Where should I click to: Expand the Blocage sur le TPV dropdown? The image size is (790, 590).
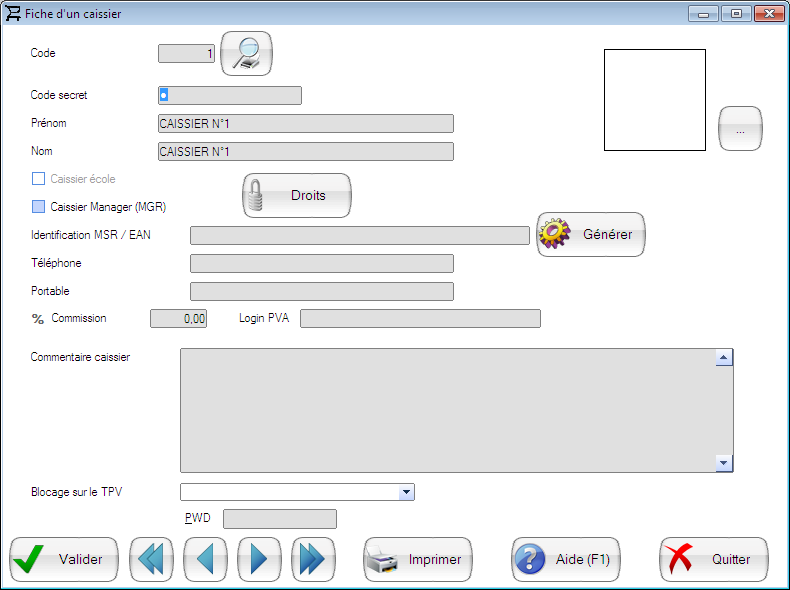coord(406,492)
